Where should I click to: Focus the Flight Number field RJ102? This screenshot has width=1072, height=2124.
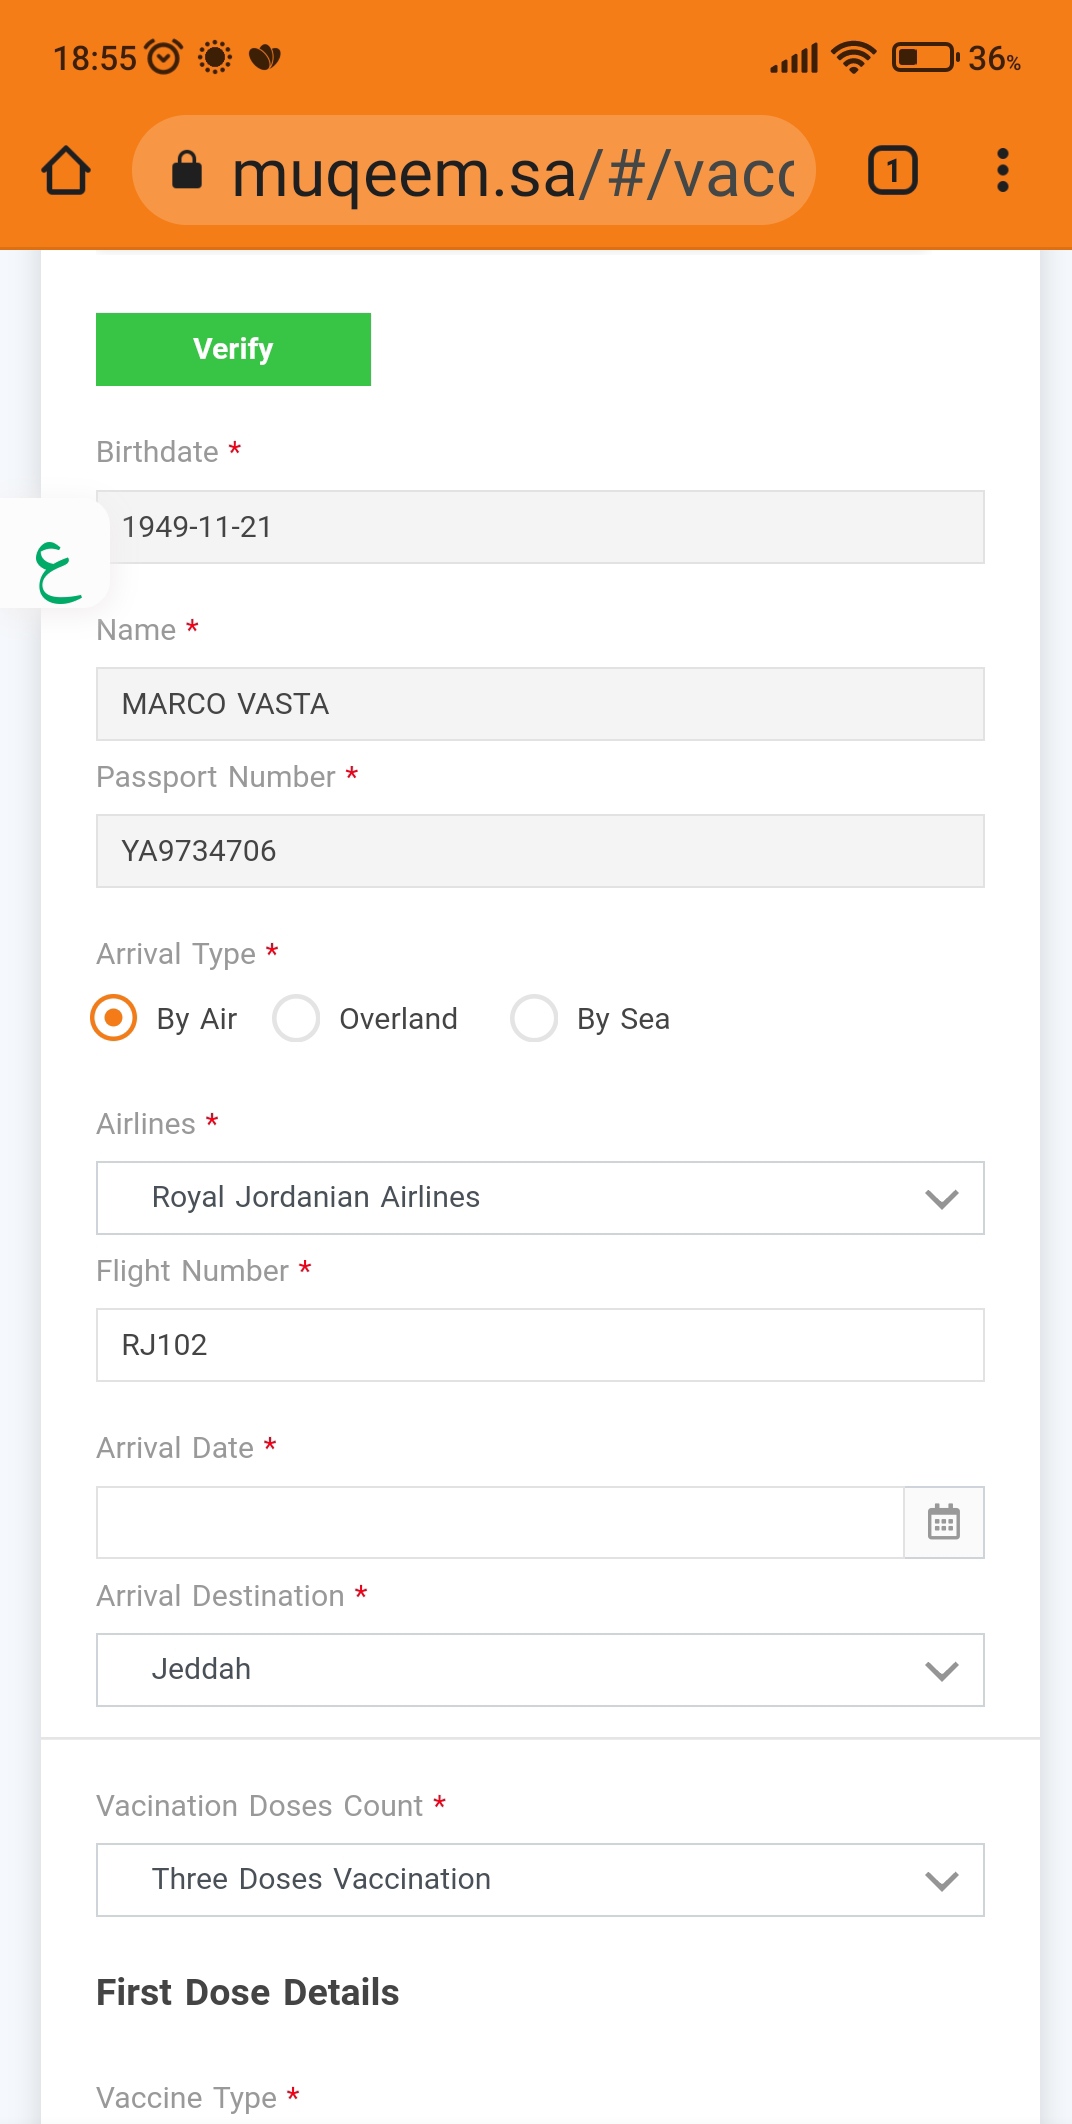click(x=540, y=1345)
